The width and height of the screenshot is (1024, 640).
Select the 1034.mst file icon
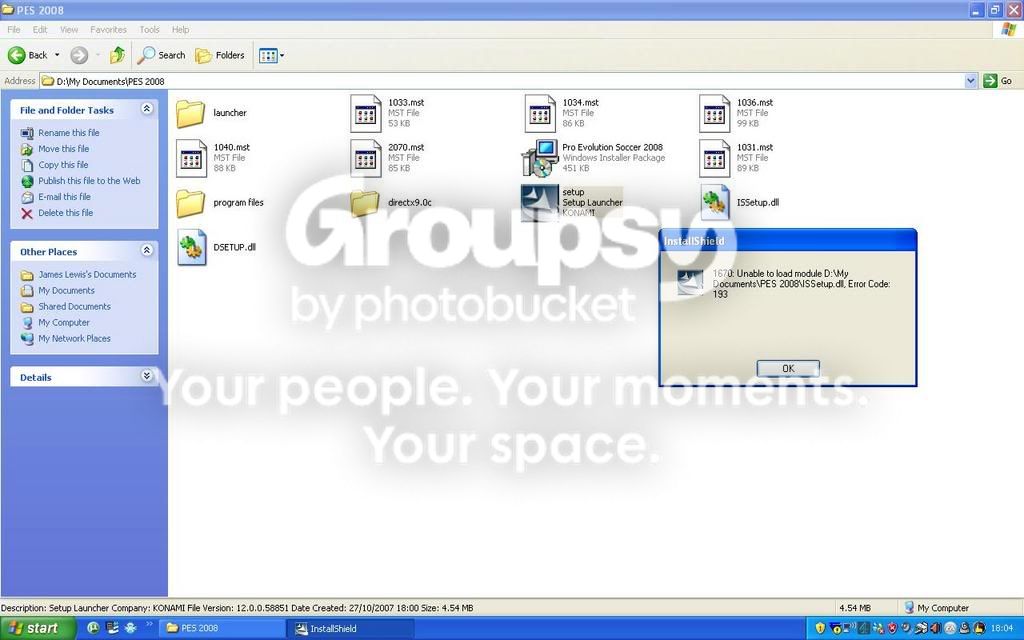coord(540,114)
